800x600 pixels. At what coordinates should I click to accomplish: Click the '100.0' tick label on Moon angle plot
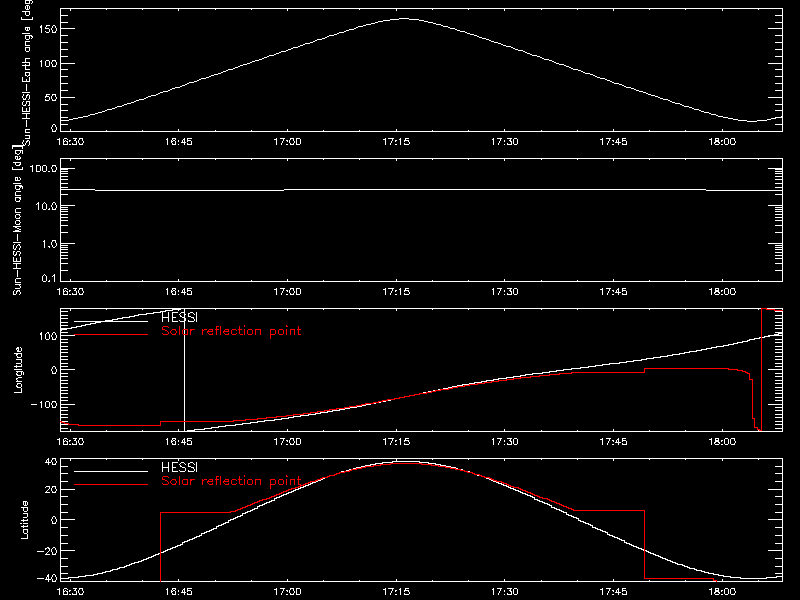pos(43,169)
